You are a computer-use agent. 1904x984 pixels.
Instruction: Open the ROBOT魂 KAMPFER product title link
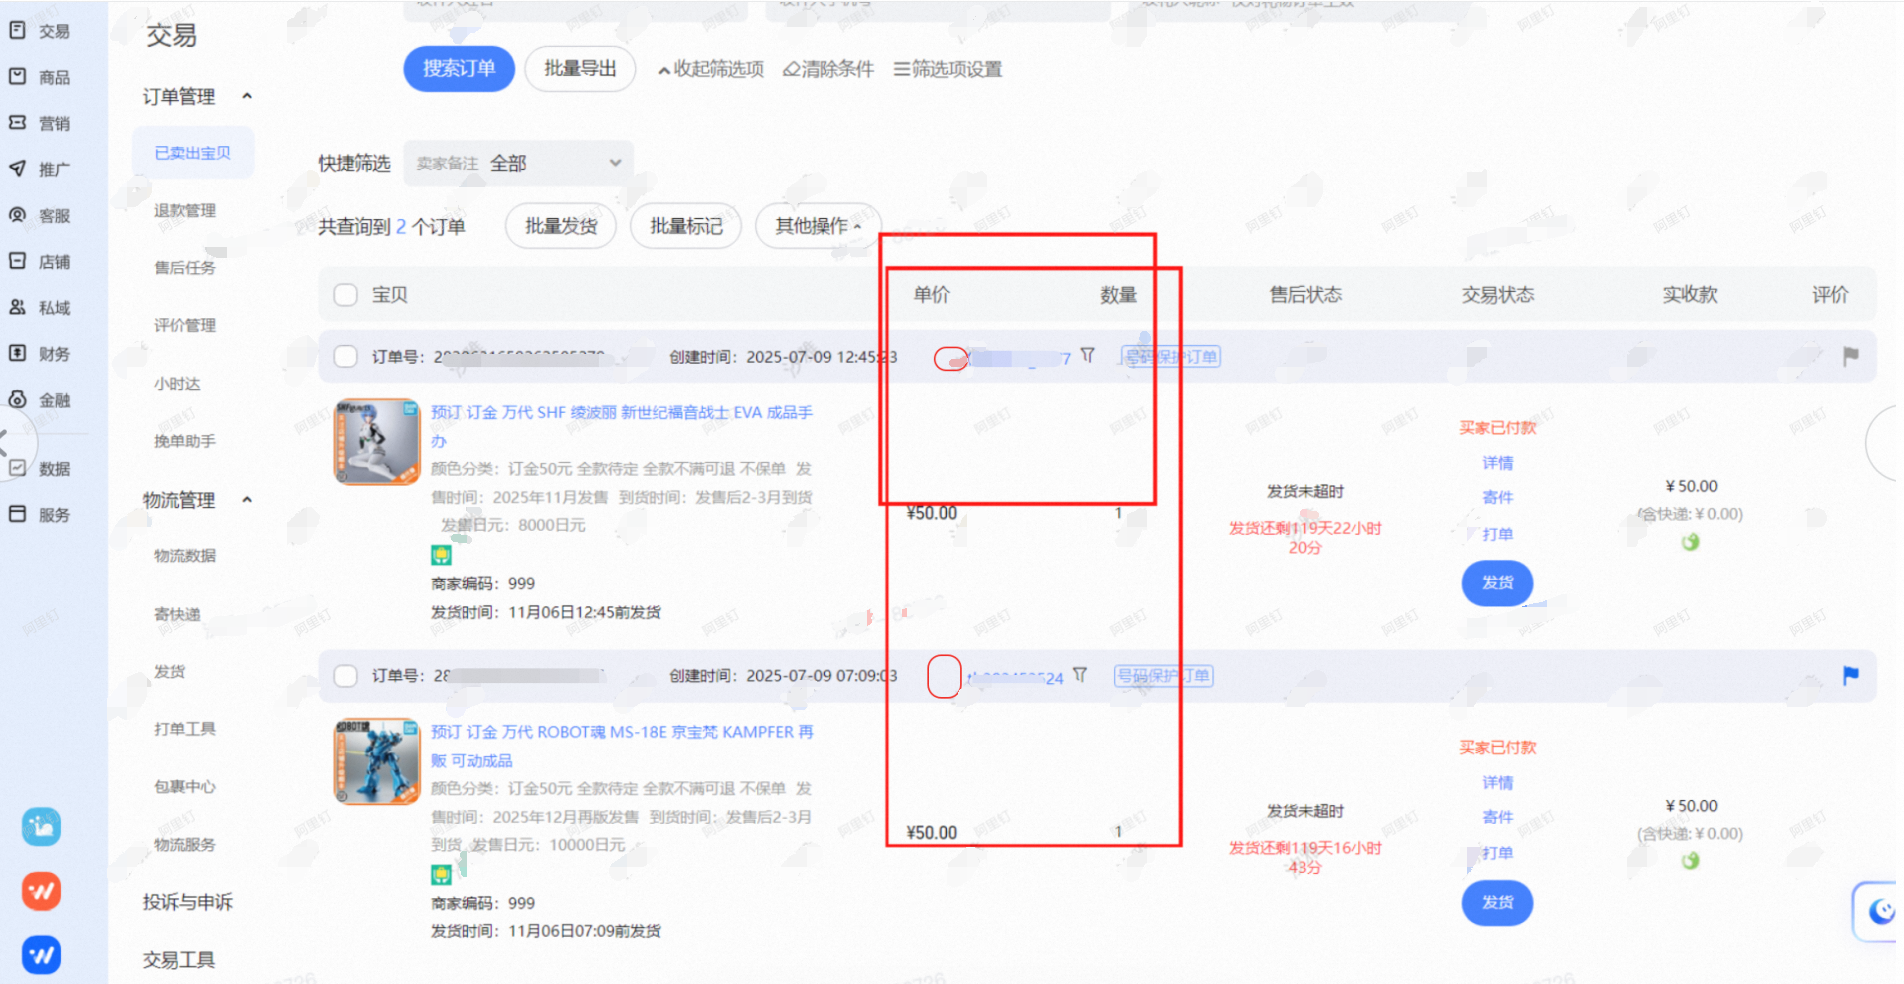click(622, 745)
